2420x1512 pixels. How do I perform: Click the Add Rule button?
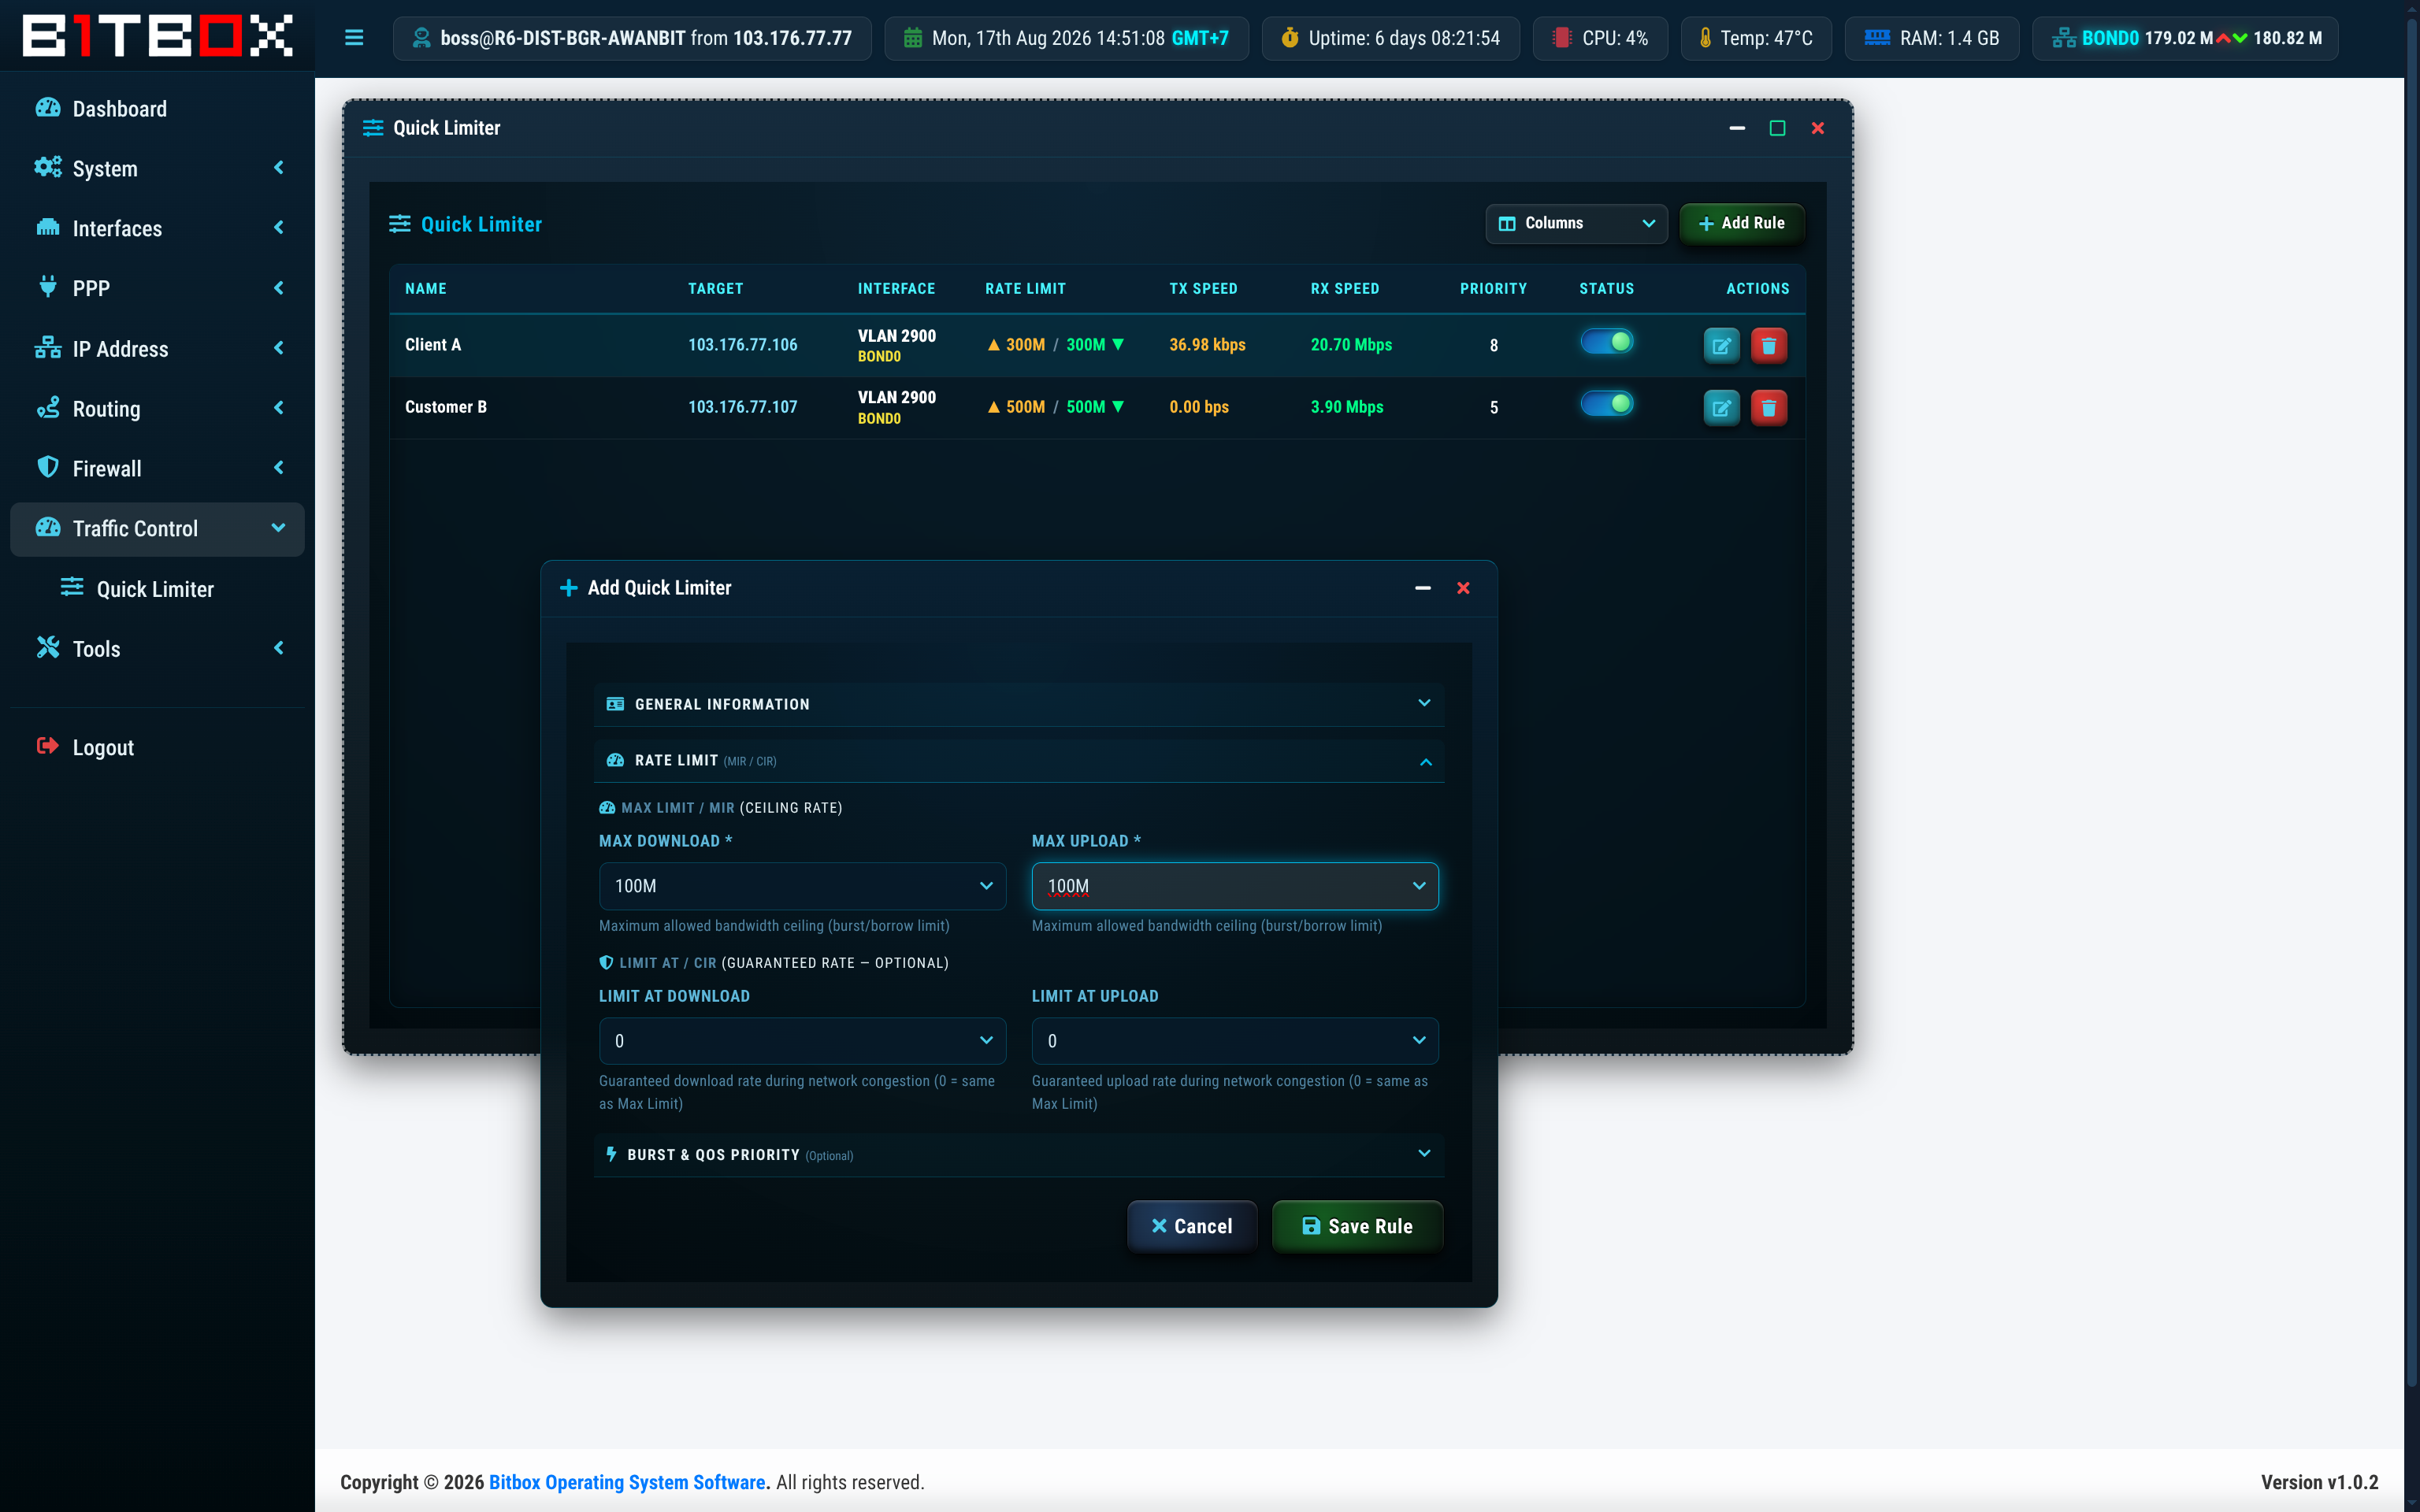[x=1741, y=223]
